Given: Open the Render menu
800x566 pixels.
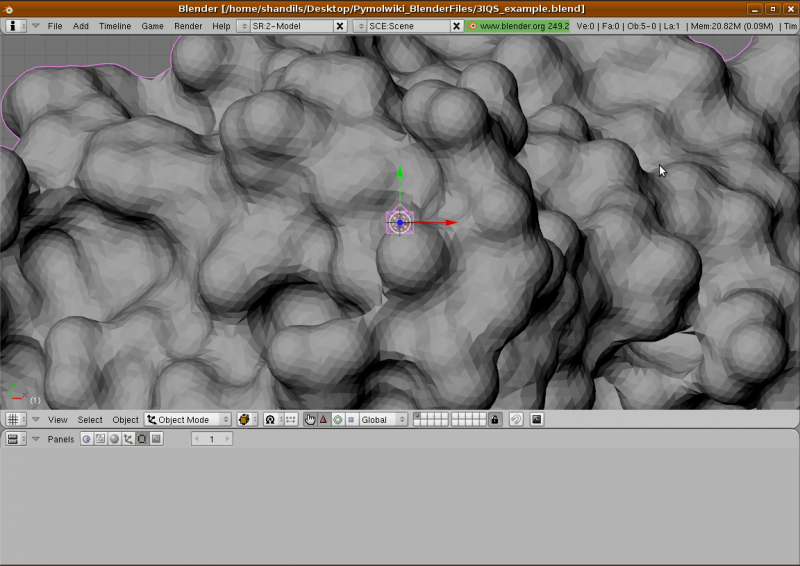Looking at the screenshot, I should [188, 26].
